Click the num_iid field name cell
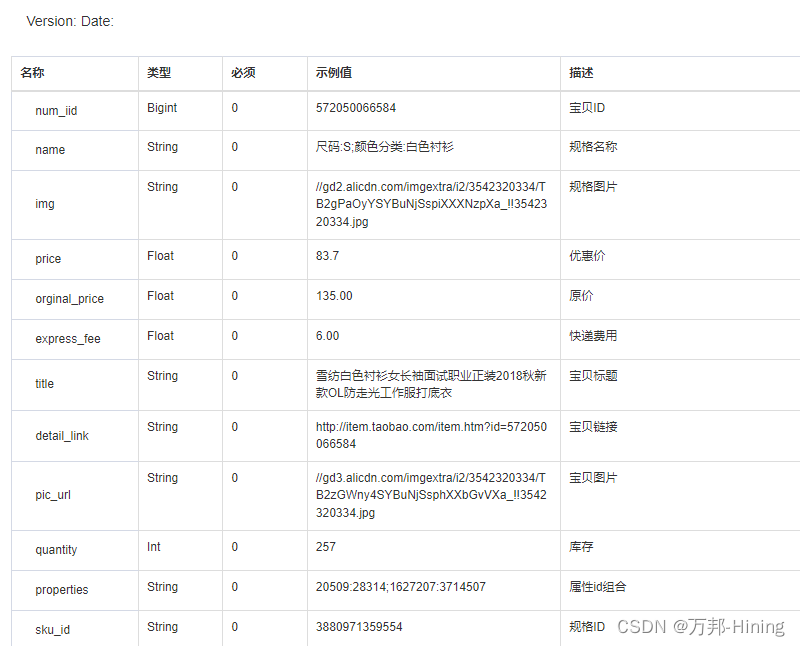Viewport: 800px width, 646px height. pyautogui.click(x=56, y=108)
